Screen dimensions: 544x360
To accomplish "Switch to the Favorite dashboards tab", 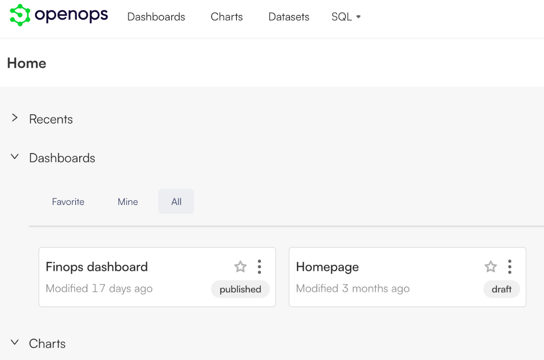I will pos(68,202).
